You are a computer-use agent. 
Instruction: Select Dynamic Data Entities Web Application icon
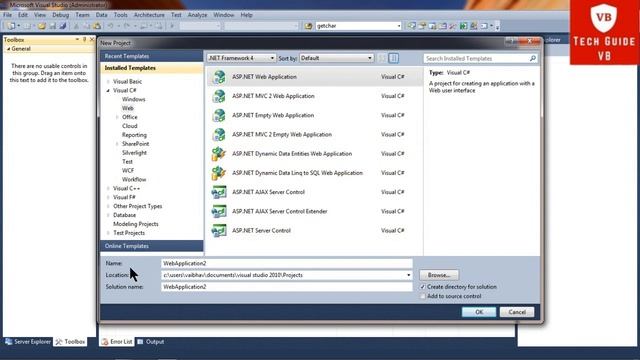(x=219, y=153)
